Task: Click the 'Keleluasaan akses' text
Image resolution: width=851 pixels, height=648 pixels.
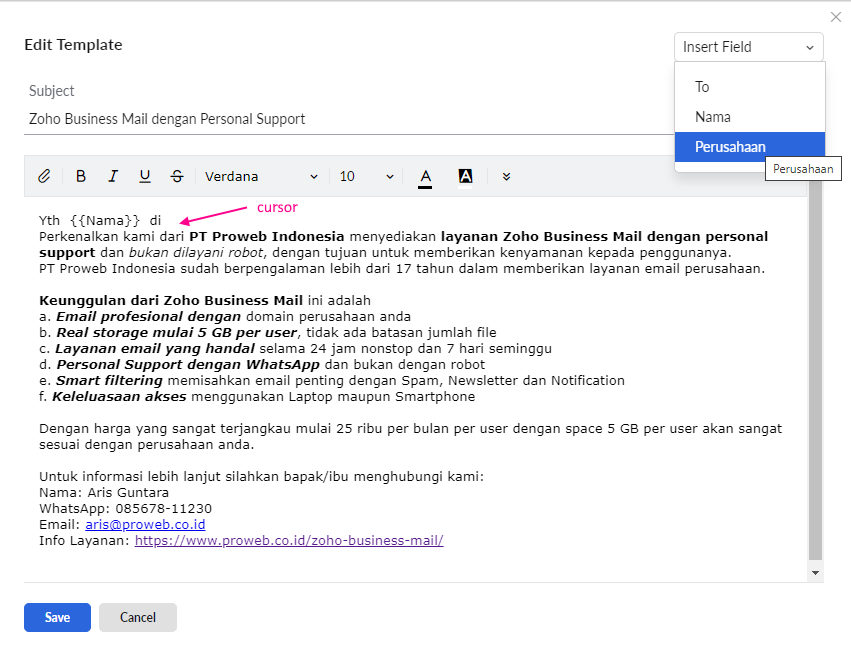Action: 119,397
